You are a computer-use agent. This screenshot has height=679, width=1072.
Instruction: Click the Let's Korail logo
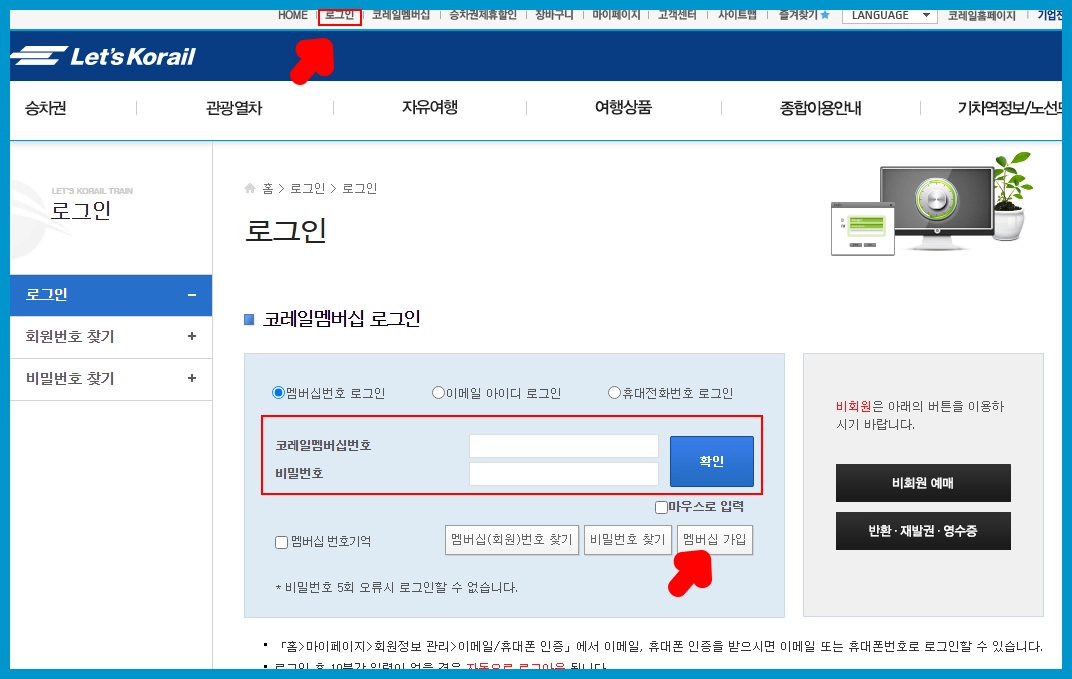coord(103,55)
